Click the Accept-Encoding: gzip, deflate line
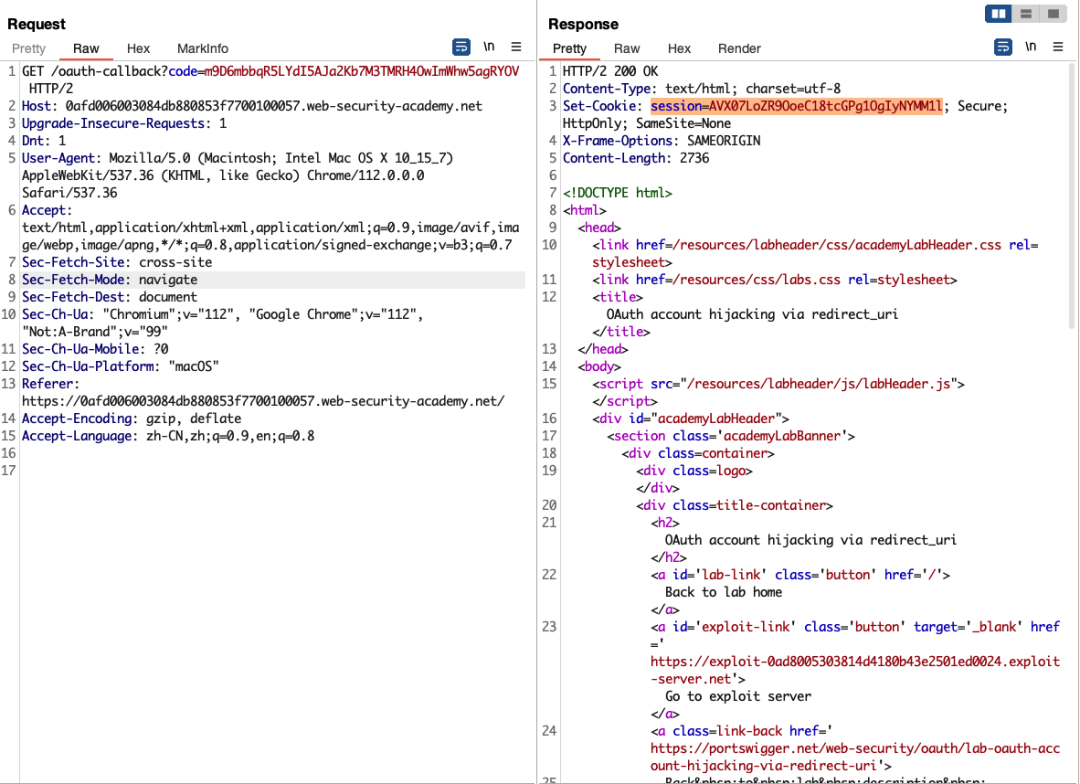The image size is (1080, 784). click(x=132, y=418)
